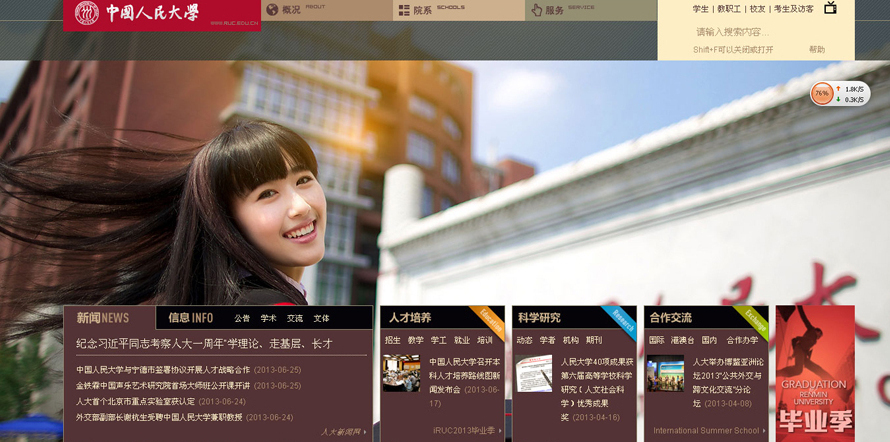This screenshot has height=442, width=890.
Task: Click the 毕业季 graduation banner image
Action: click(814, 373)
